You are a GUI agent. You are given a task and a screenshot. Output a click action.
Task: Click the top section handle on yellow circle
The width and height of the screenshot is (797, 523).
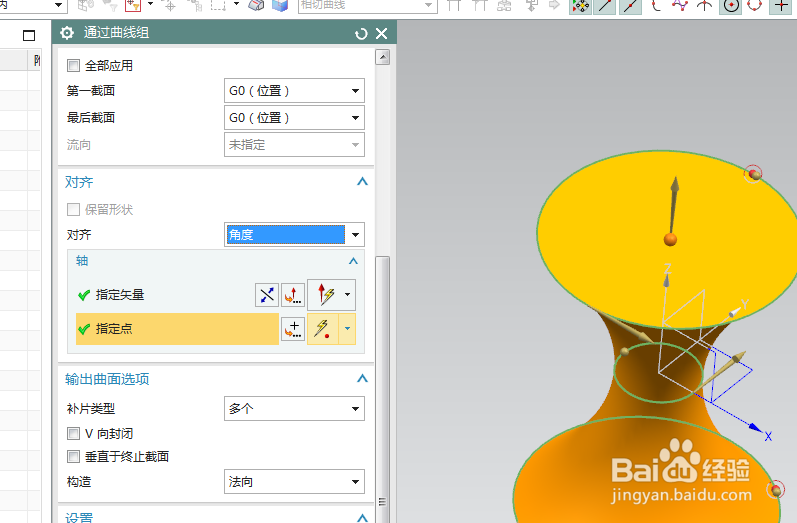pyautogui.click(x=754, y=174)
